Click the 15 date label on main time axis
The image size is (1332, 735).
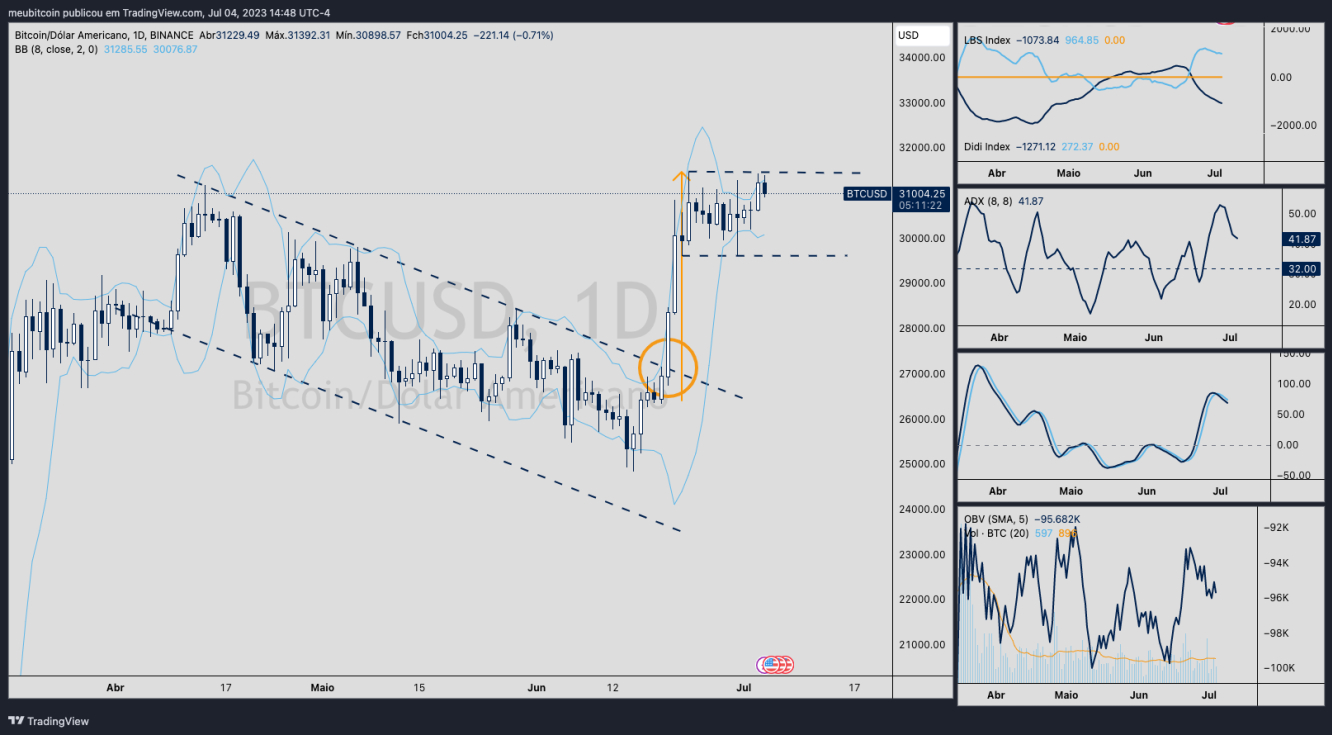point(420,688)
